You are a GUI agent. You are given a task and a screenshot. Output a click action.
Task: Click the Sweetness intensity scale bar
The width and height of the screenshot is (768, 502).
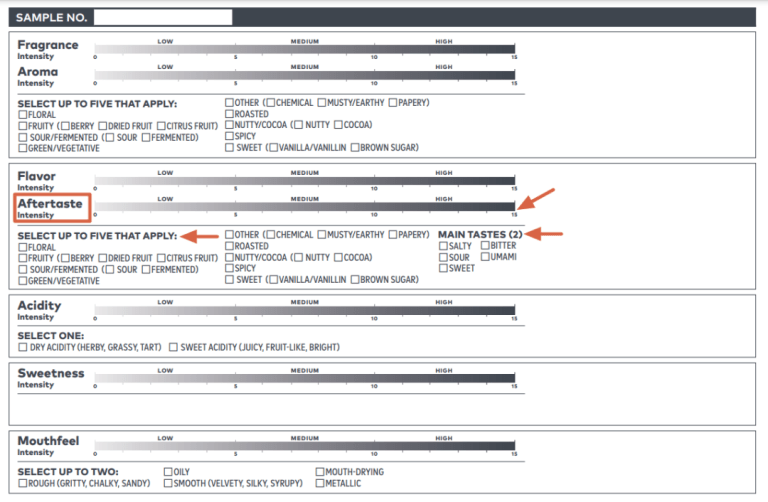click(x=305, y=376)
